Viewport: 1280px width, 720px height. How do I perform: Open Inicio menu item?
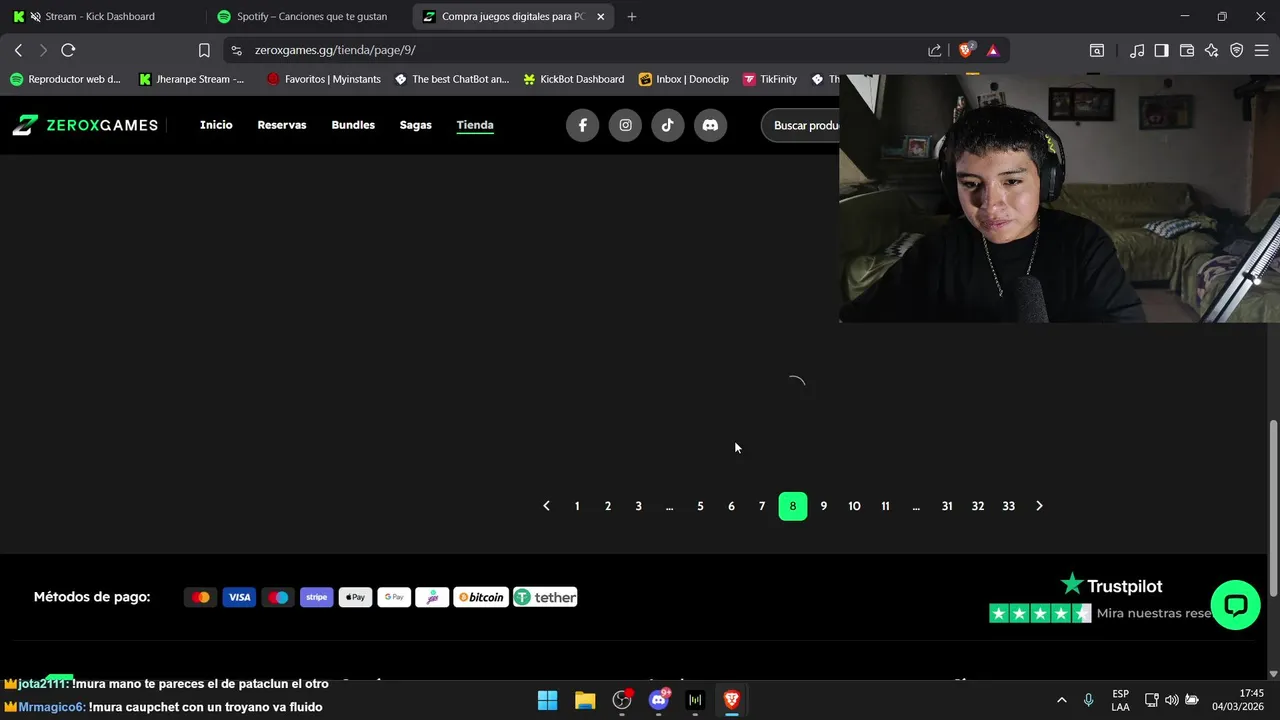pos(216,125)
